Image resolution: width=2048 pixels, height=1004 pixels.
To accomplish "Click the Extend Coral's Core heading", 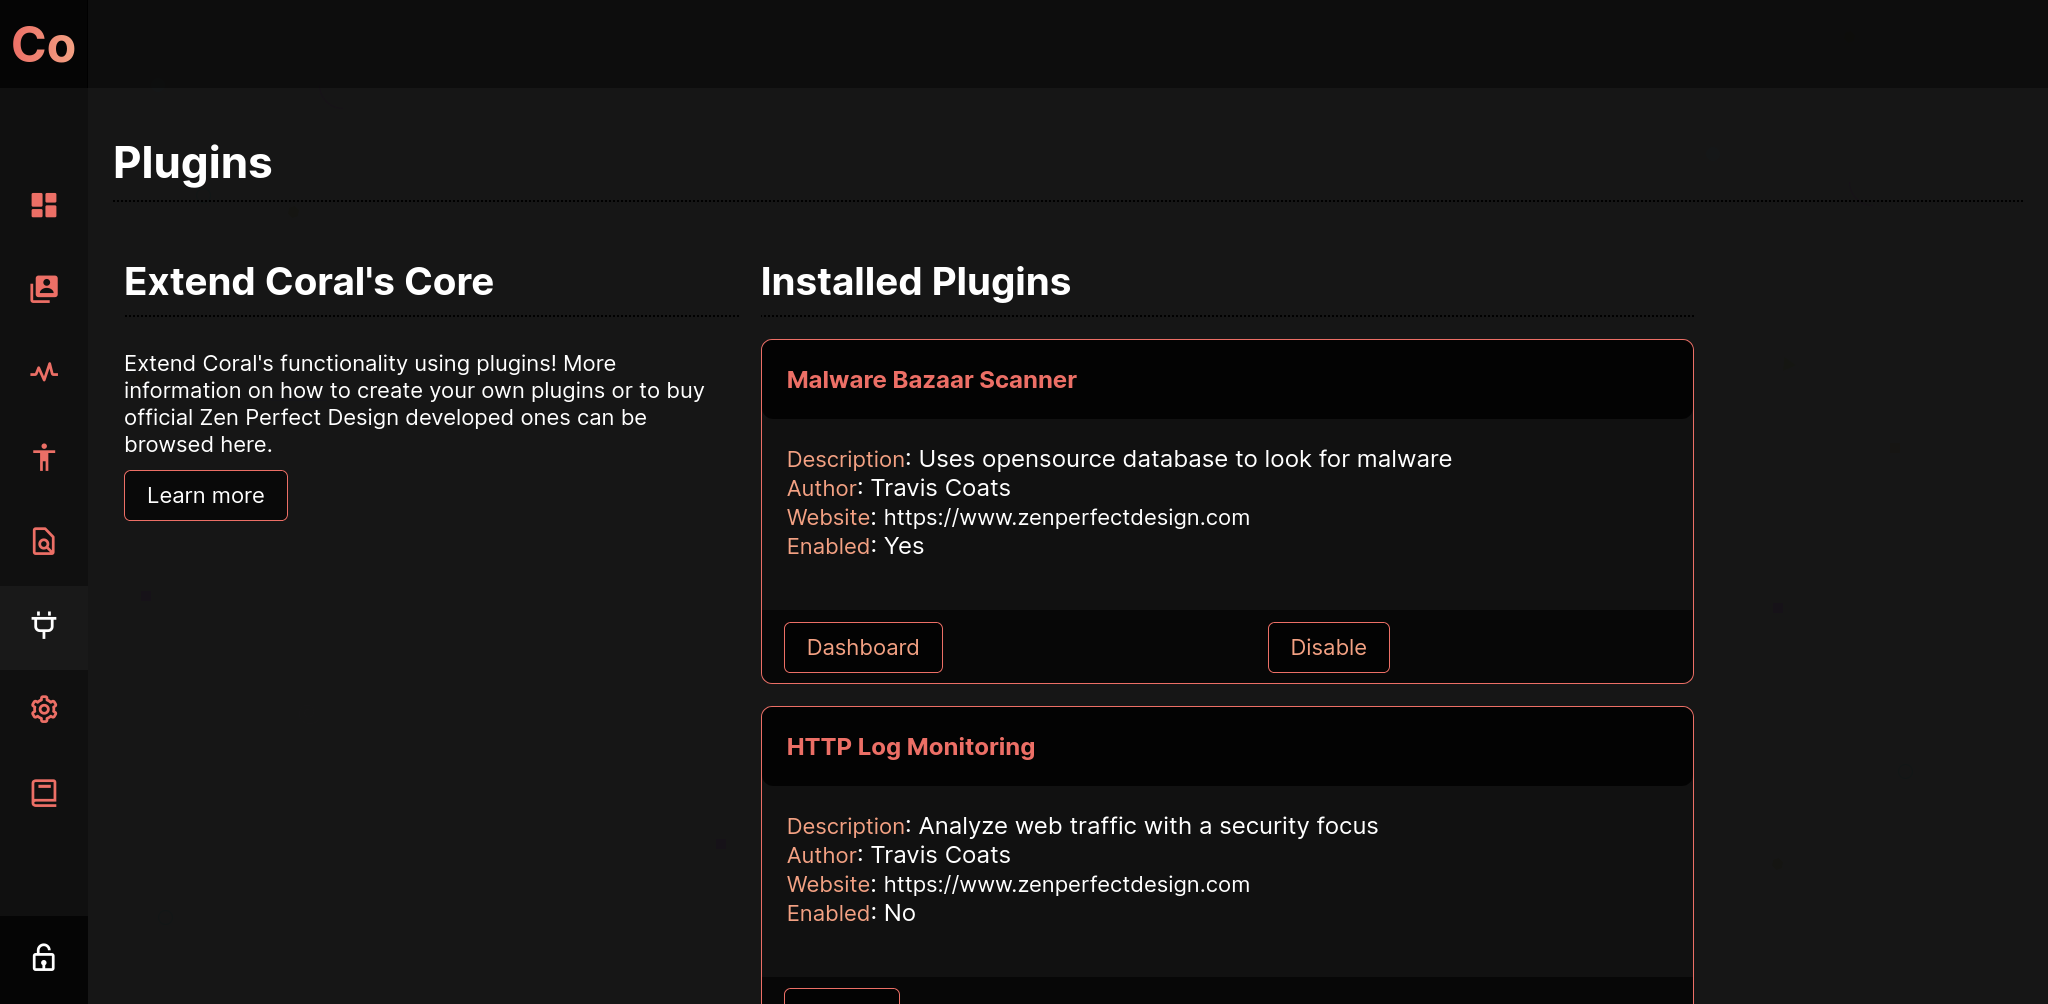I will click(309, 281).
